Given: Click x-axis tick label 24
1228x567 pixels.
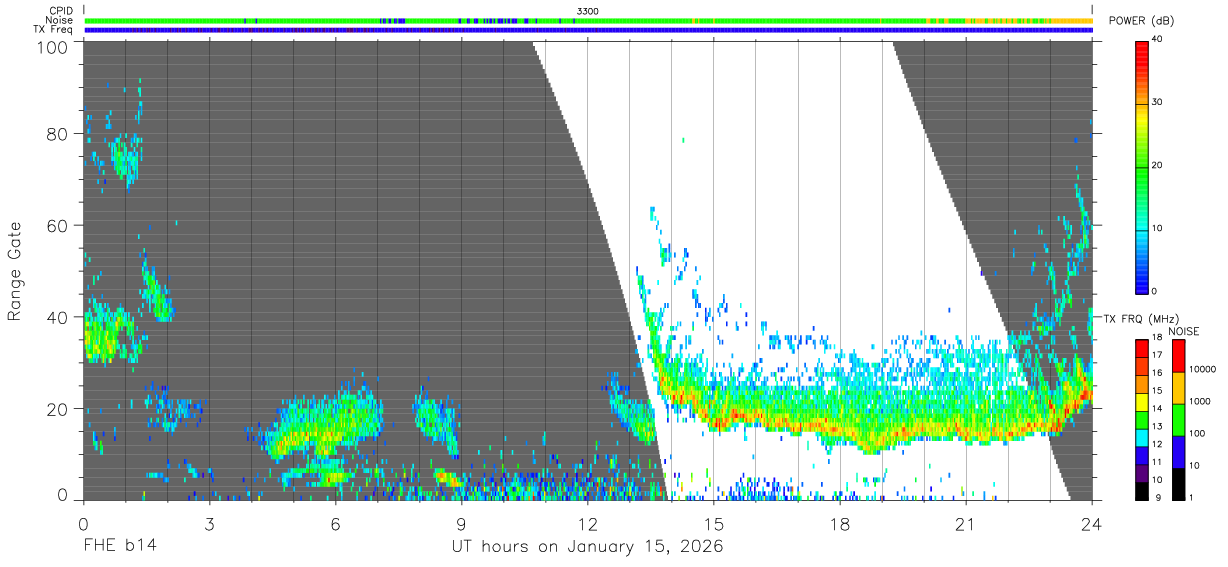Looking at the screenshot, I should tap(1091, 523).
